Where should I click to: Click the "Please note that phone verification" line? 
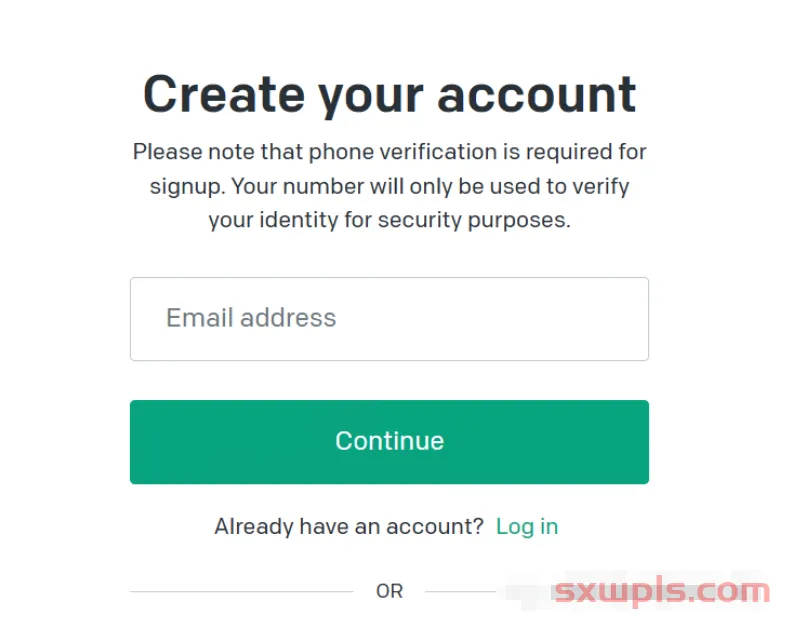point(389,152)
